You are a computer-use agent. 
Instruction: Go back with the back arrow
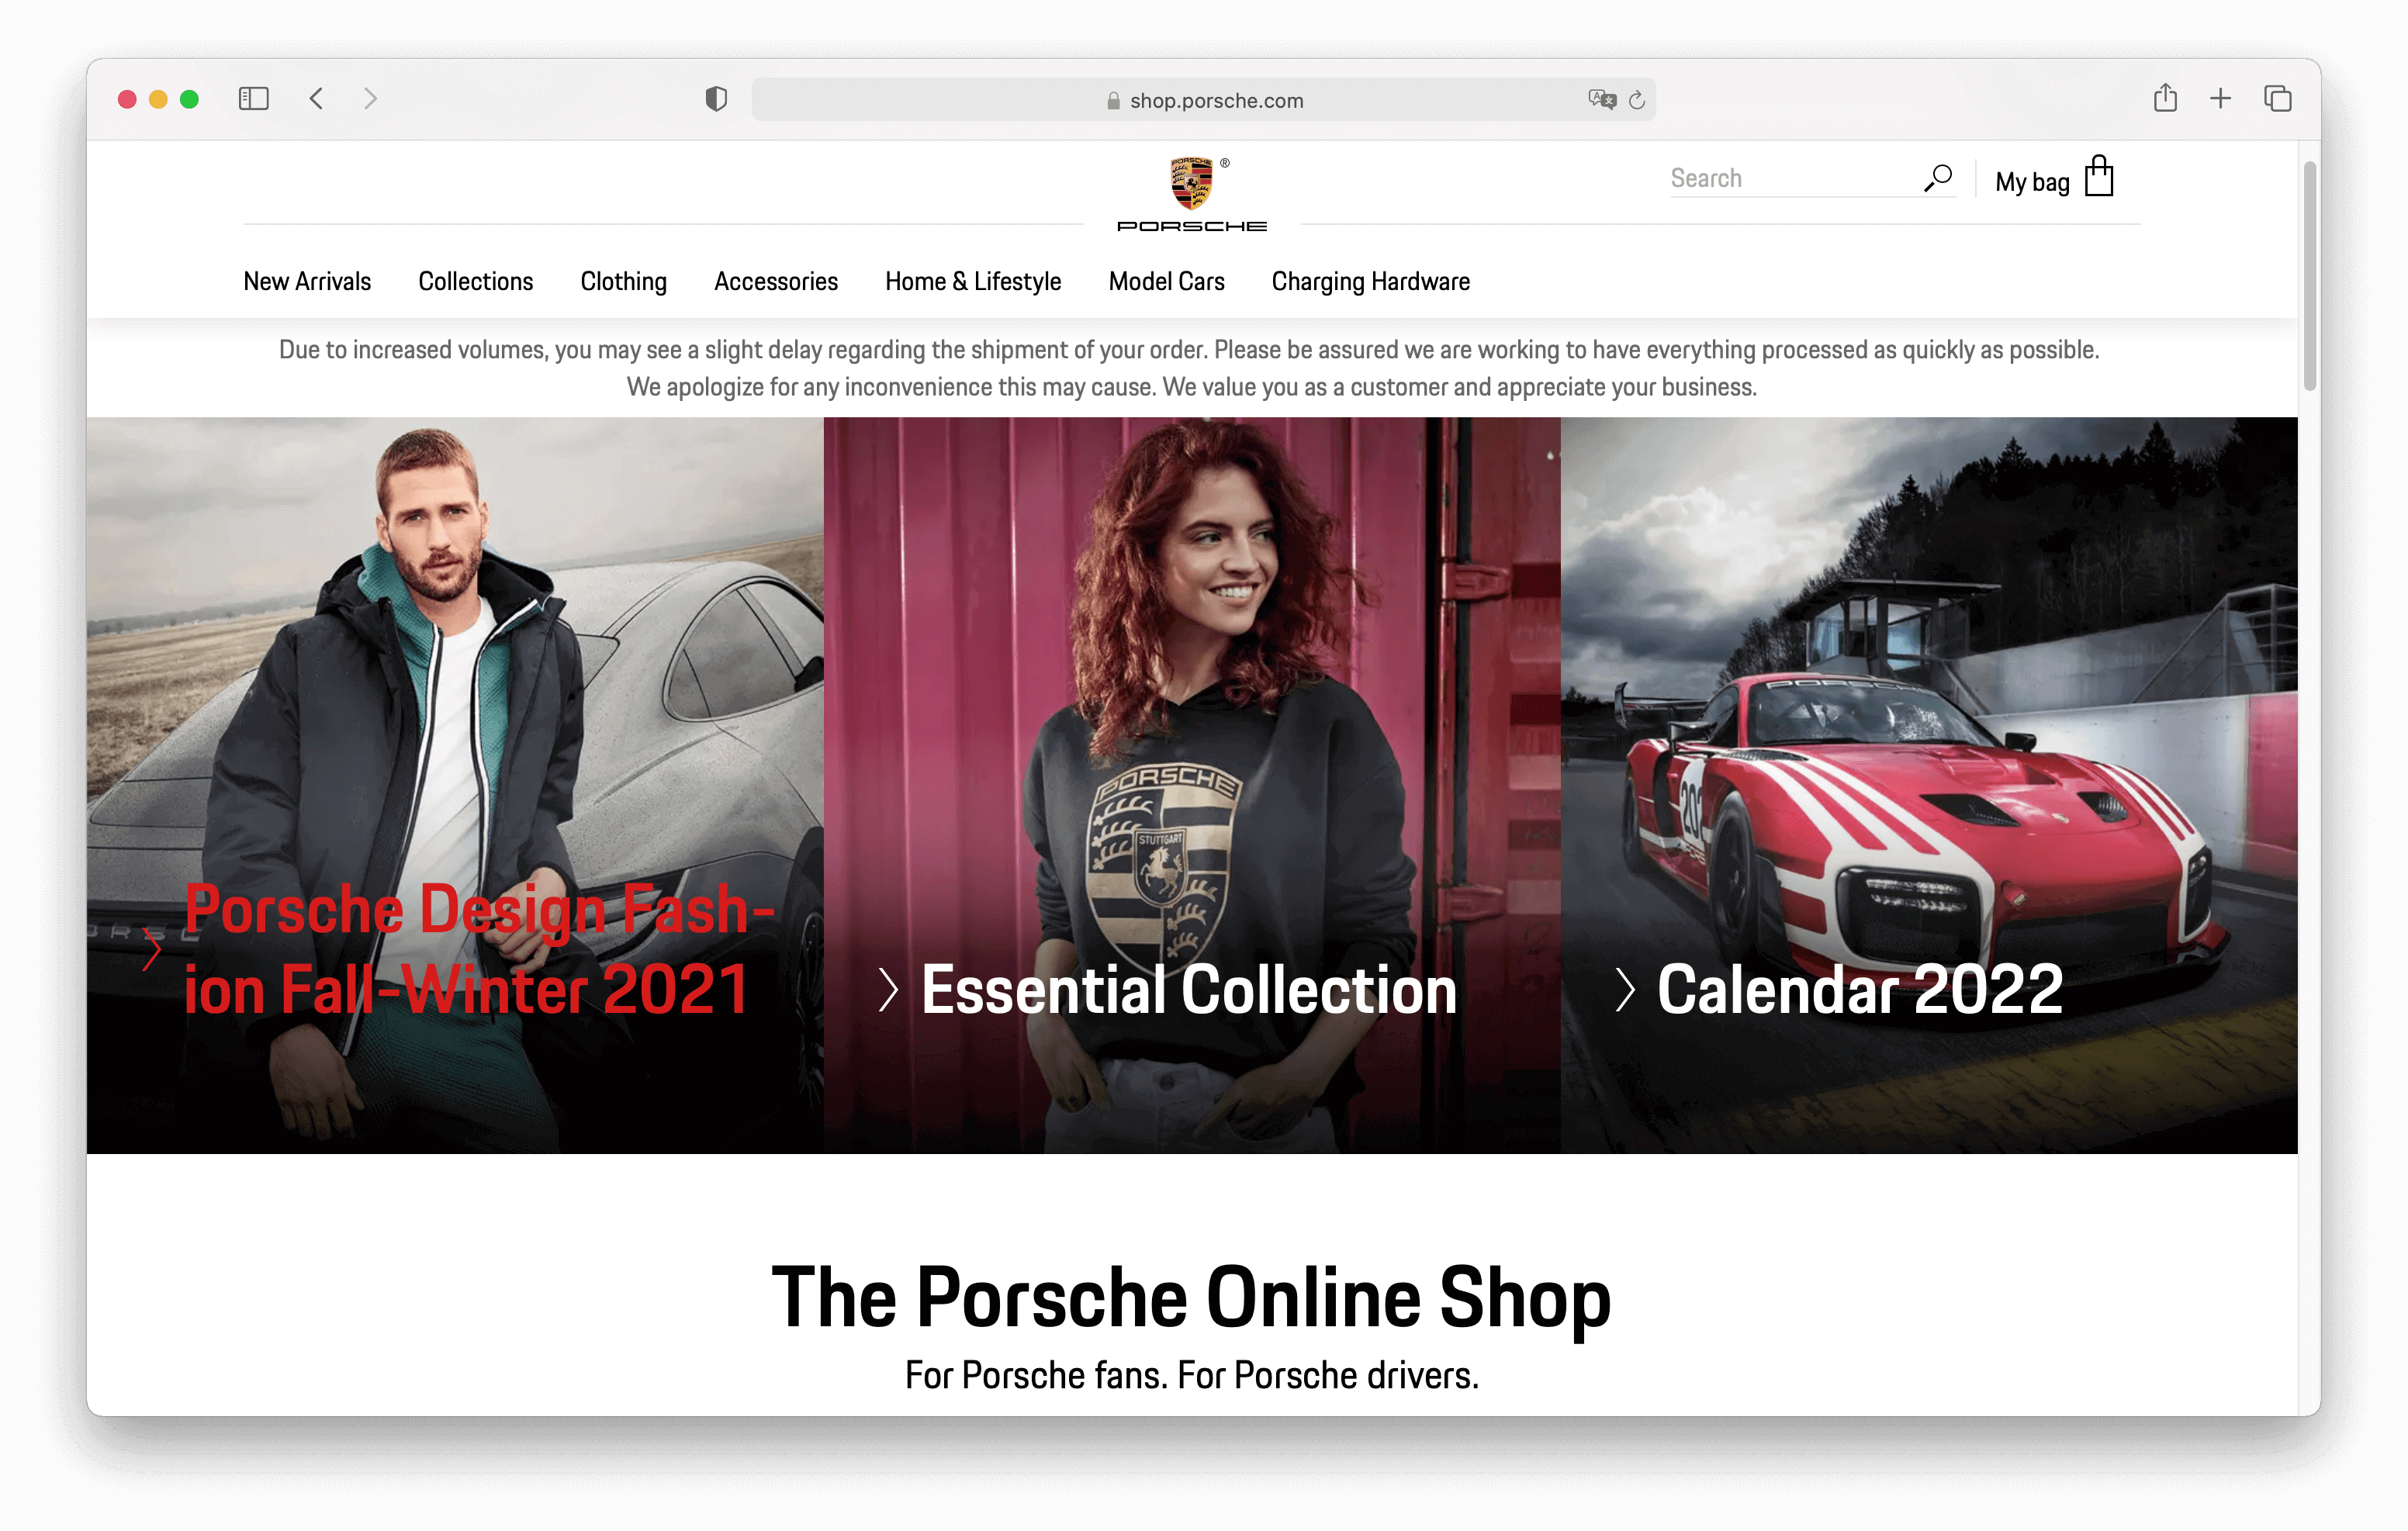pos(317,99)
